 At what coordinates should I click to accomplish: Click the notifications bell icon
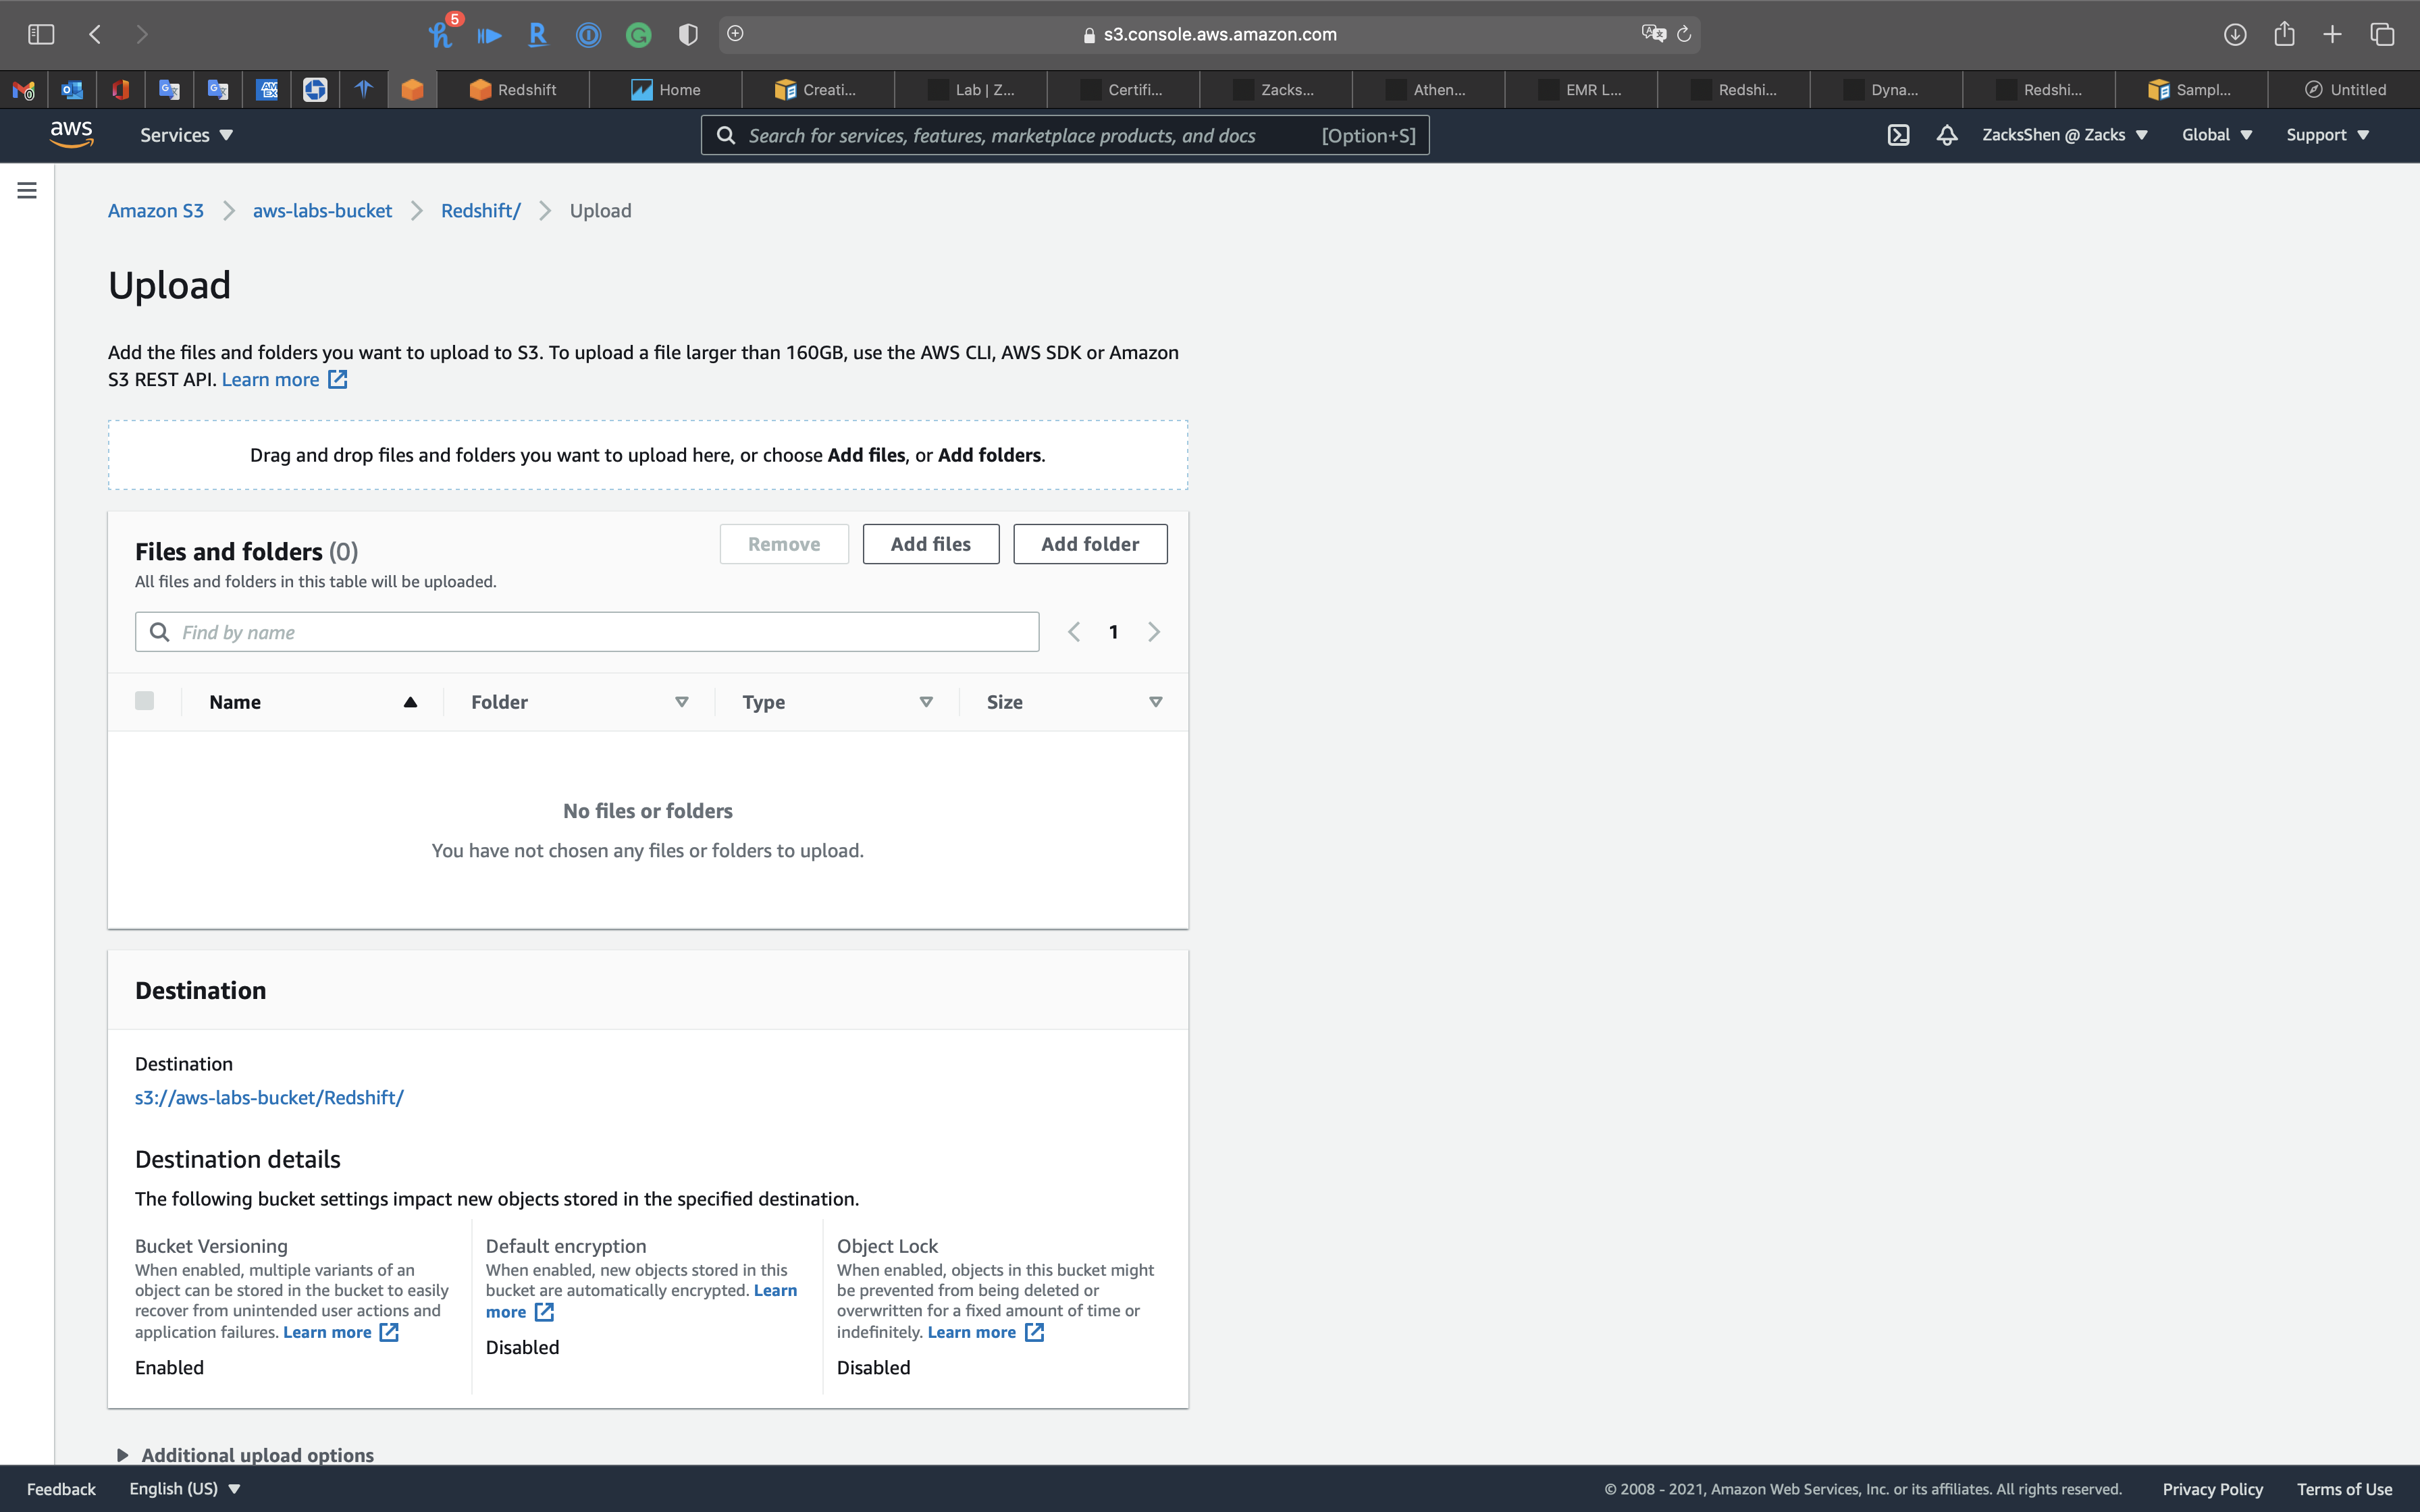[x=1946, y=135]
